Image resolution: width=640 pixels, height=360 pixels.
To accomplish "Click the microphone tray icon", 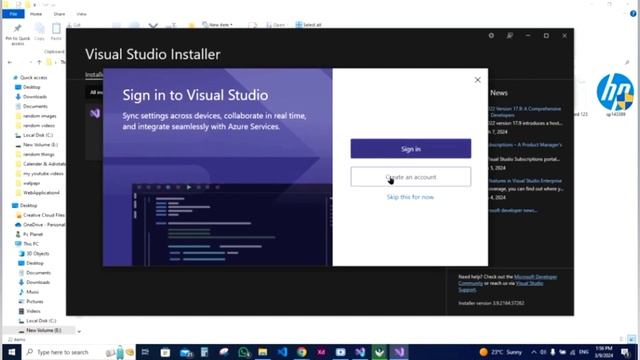I will click(553, 352).
